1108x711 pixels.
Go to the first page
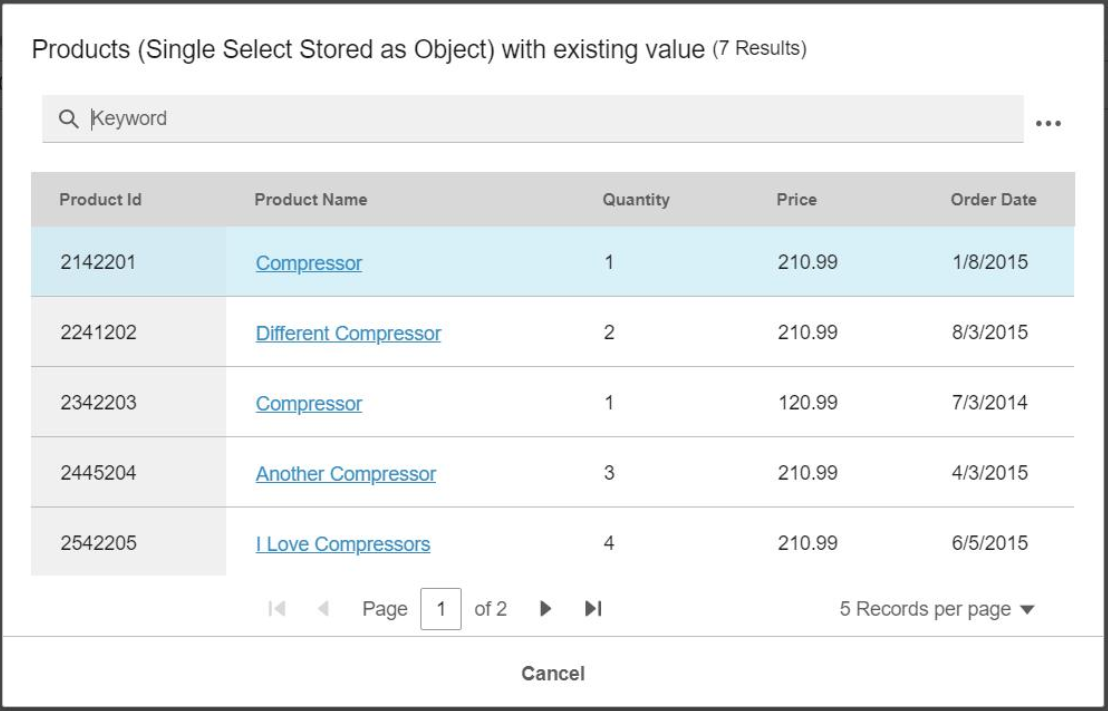(277, 609)
